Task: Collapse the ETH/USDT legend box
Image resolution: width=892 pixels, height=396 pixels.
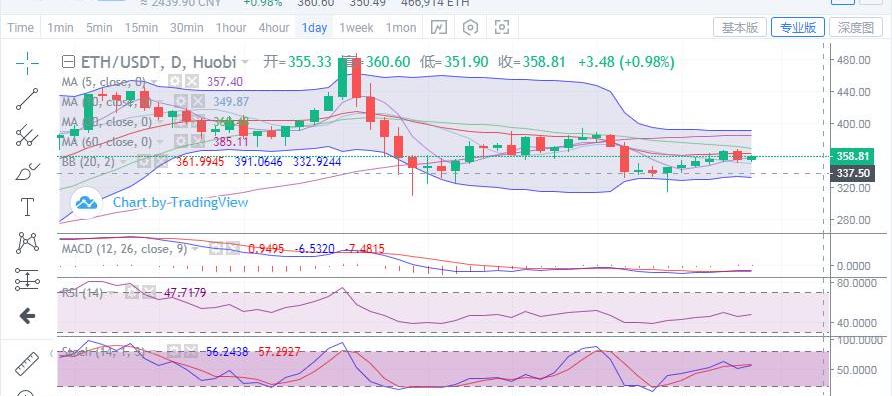Action: pos(68,61)
